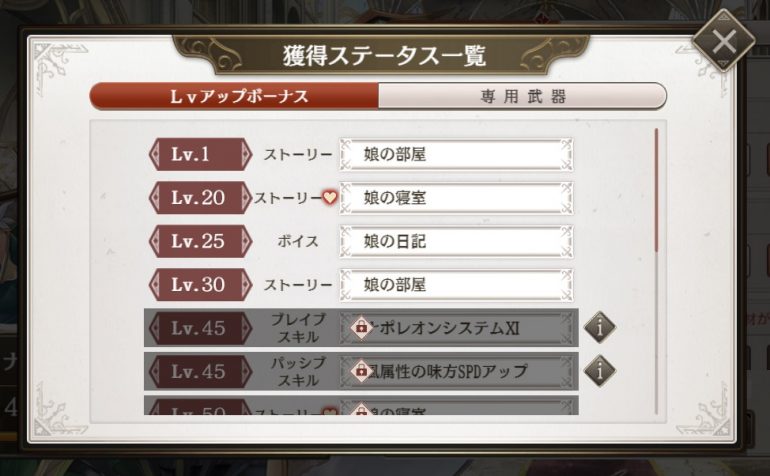Play the Lv.25 voice 娘の日記
This screenshot has width=770, height=476.
pyautogui.click(x=457, y=241)
